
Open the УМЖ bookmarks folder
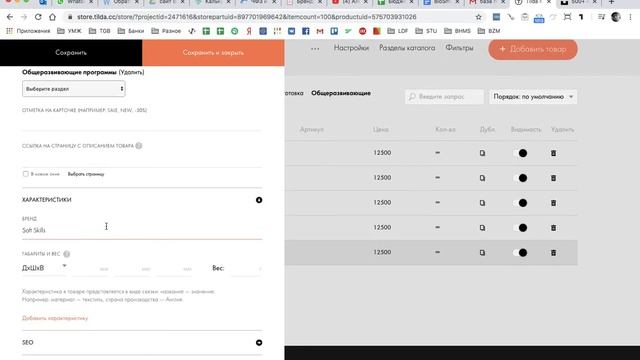[69, 31]
